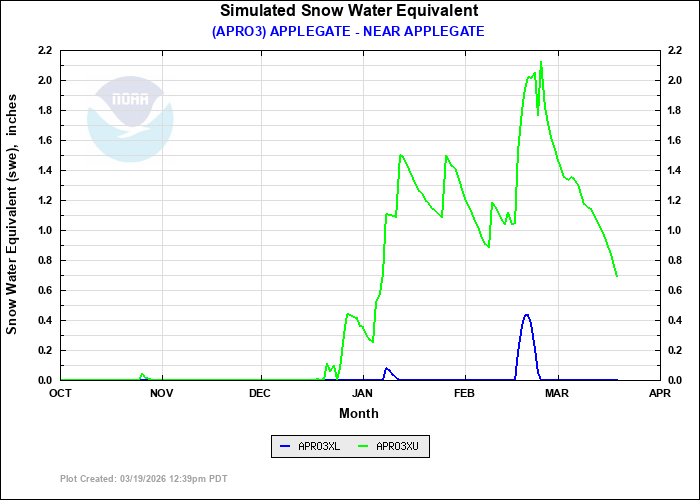700x500 pixels.
Task: Select the OCT tick on x-axis
Action: 61,392
